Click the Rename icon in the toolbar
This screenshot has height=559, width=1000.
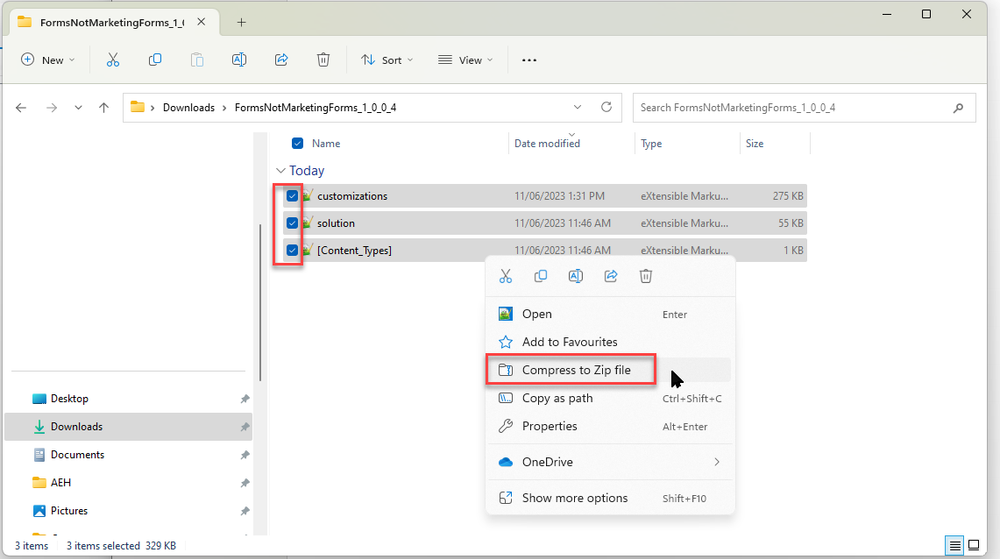239,60
